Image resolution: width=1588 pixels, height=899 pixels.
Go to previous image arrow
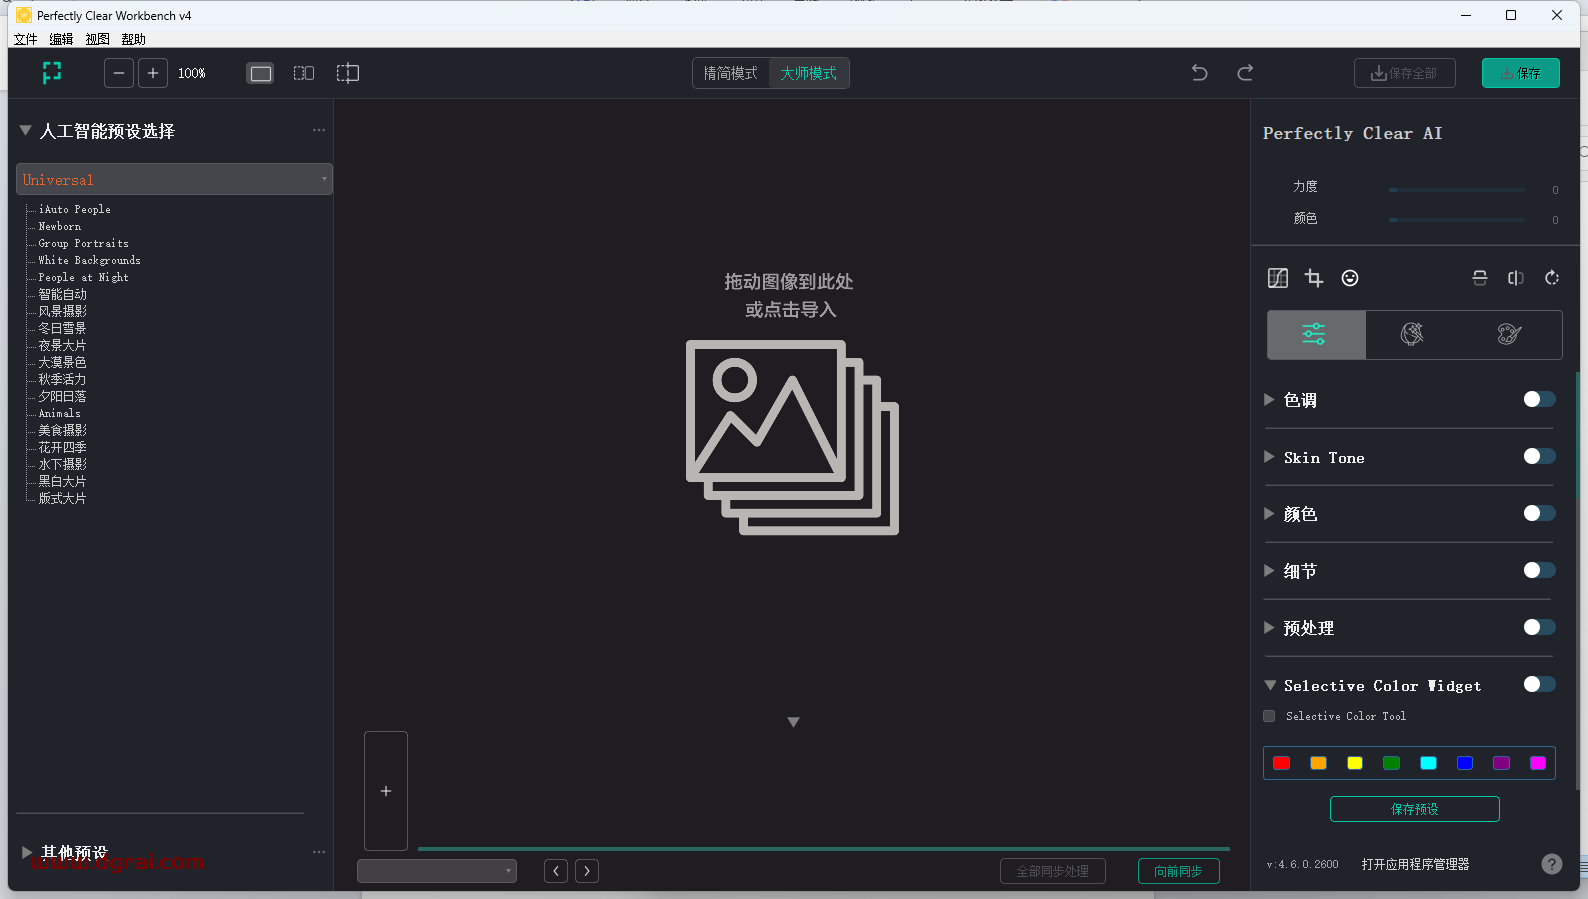pos(556,871)
